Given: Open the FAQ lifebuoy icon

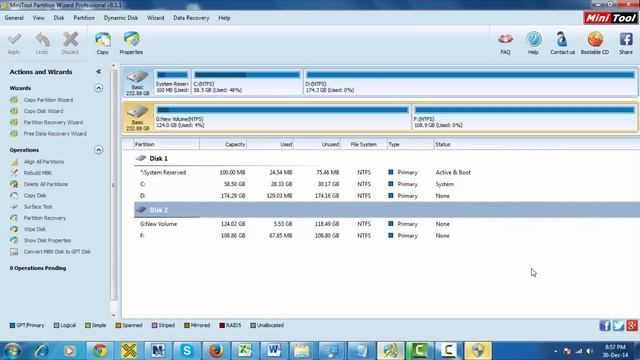Looking at the screenshot, I should point(505,43).
